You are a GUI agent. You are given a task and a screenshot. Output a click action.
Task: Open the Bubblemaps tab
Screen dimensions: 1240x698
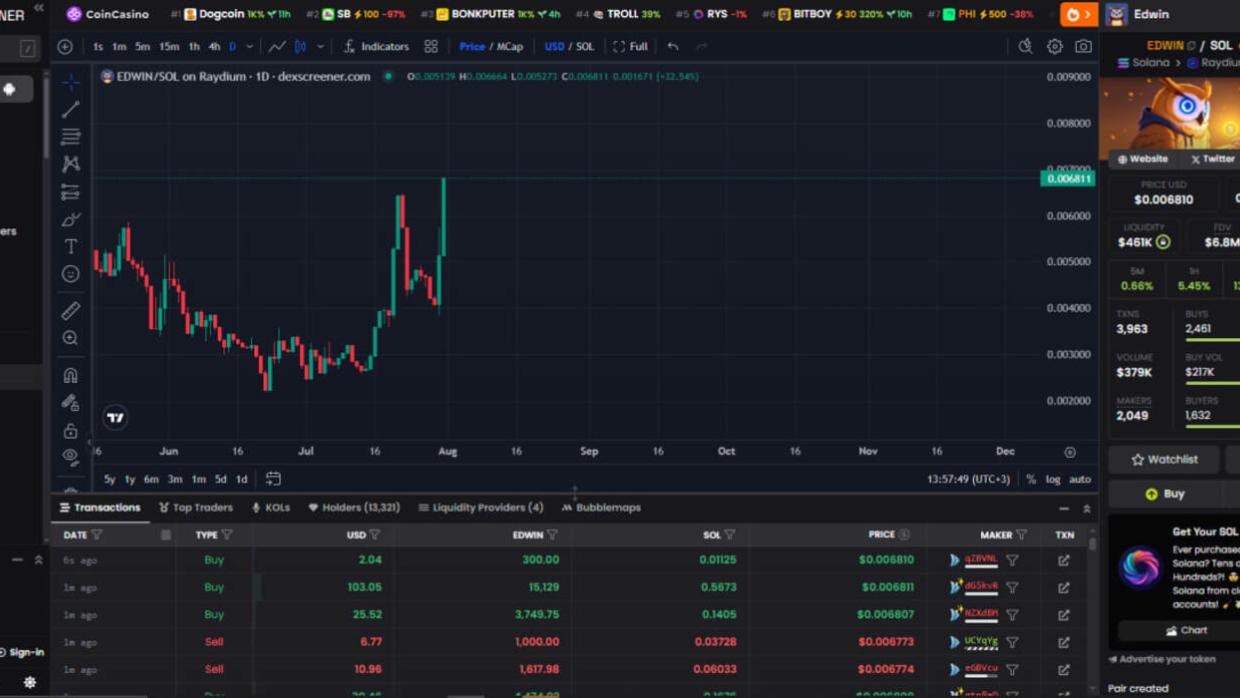[x=601, y=508]
